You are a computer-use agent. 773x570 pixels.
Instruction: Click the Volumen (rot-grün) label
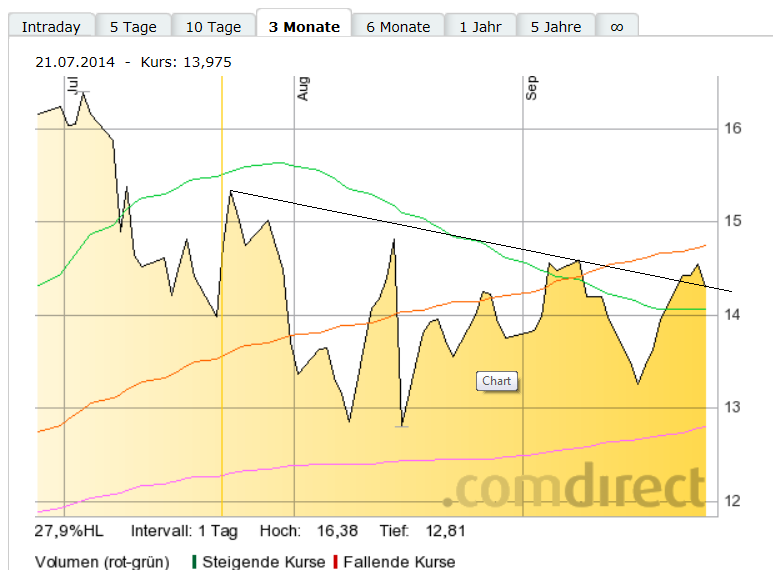102,562
